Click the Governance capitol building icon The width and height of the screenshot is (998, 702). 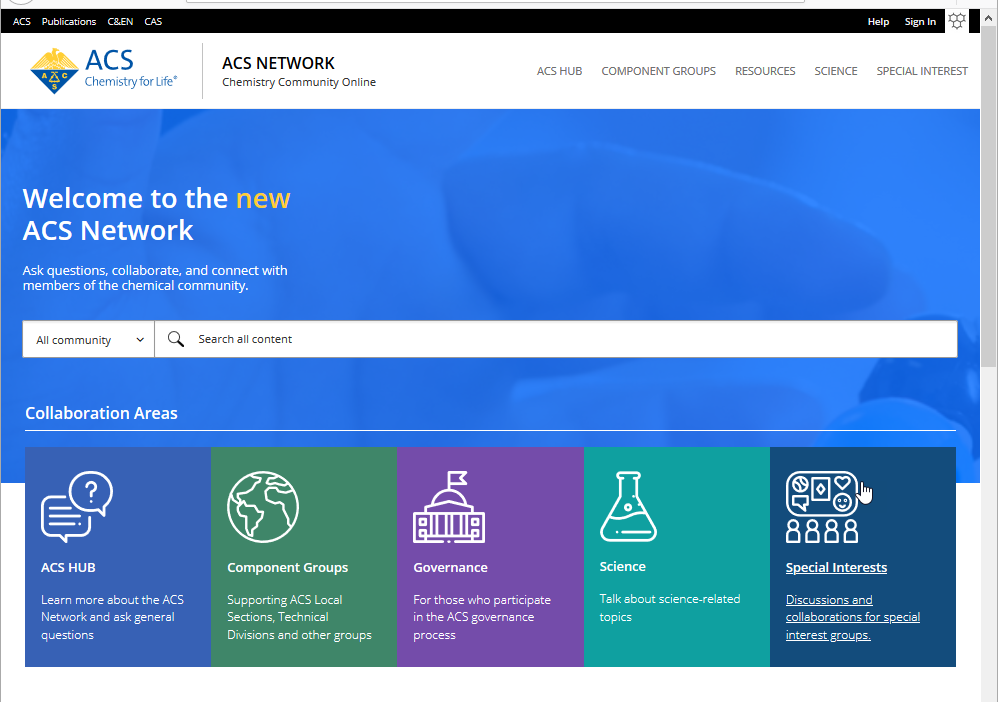pos(449,507)
